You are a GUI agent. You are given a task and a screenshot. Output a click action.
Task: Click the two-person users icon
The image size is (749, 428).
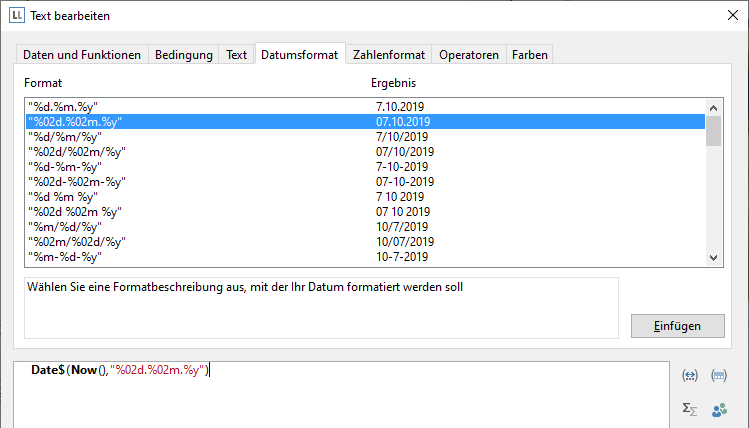pyautogui.click(x=718, y=409)
